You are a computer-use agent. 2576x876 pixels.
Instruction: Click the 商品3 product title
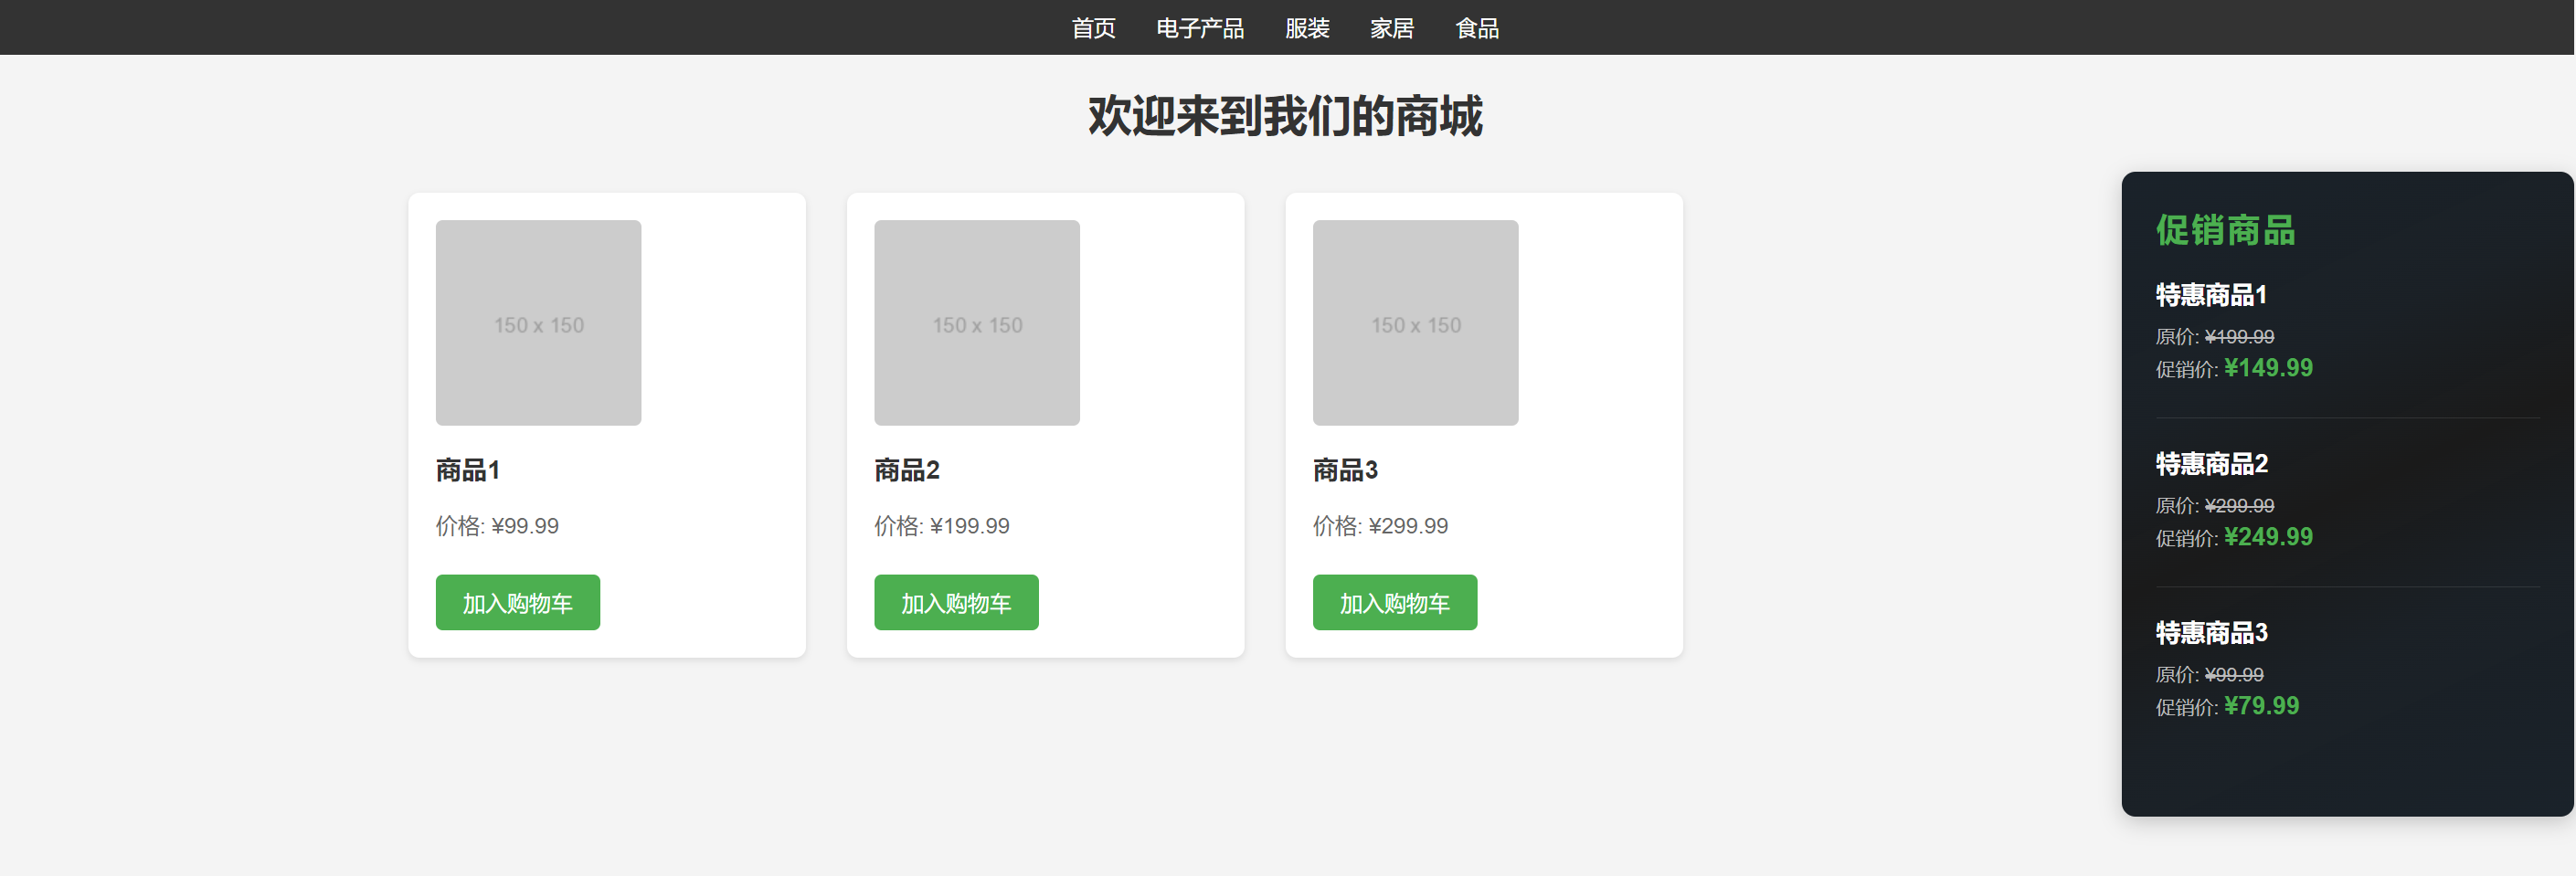(1345, 470)
